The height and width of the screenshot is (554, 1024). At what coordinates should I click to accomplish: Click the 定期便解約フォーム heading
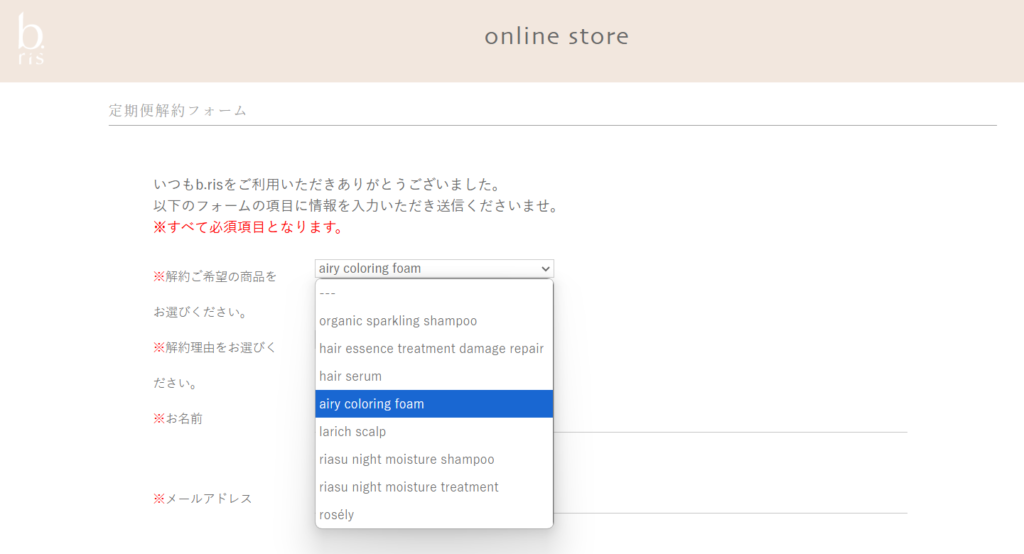(178, 110)
